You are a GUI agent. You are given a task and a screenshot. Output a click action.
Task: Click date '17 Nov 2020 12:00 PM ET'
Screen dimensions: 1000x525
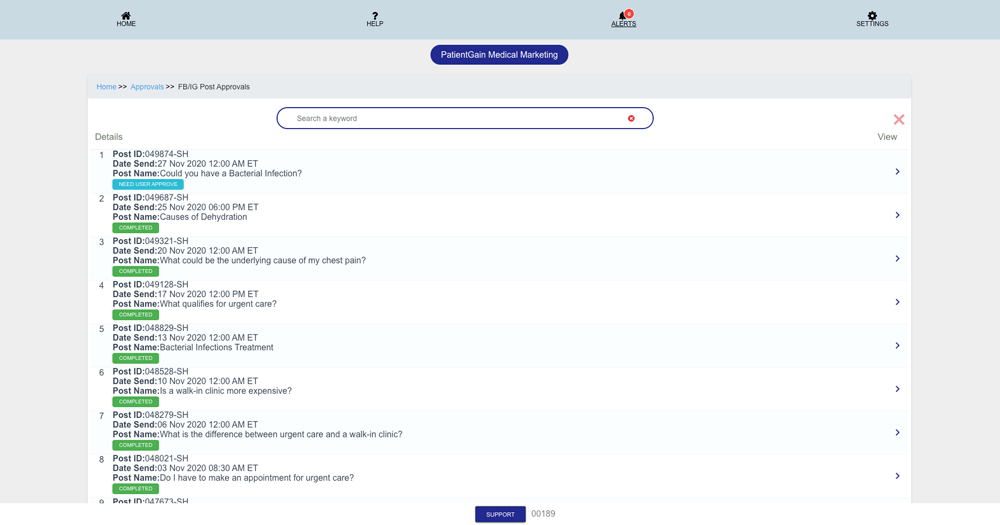[x=208, y=294]
